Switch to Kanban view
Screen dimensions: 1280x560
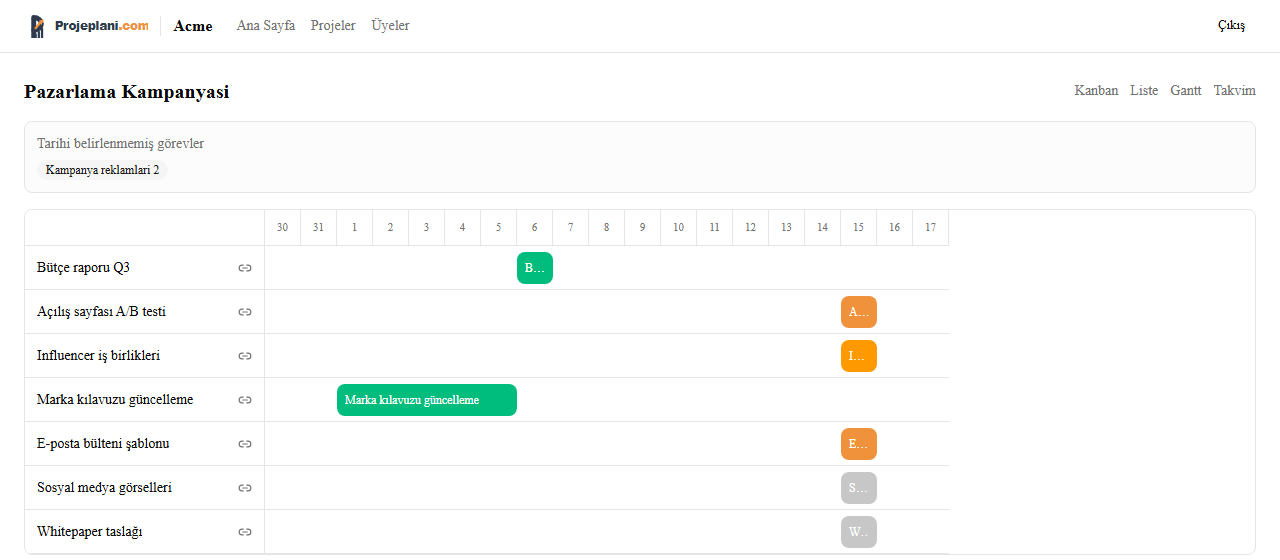click(x=1096, y=91)
